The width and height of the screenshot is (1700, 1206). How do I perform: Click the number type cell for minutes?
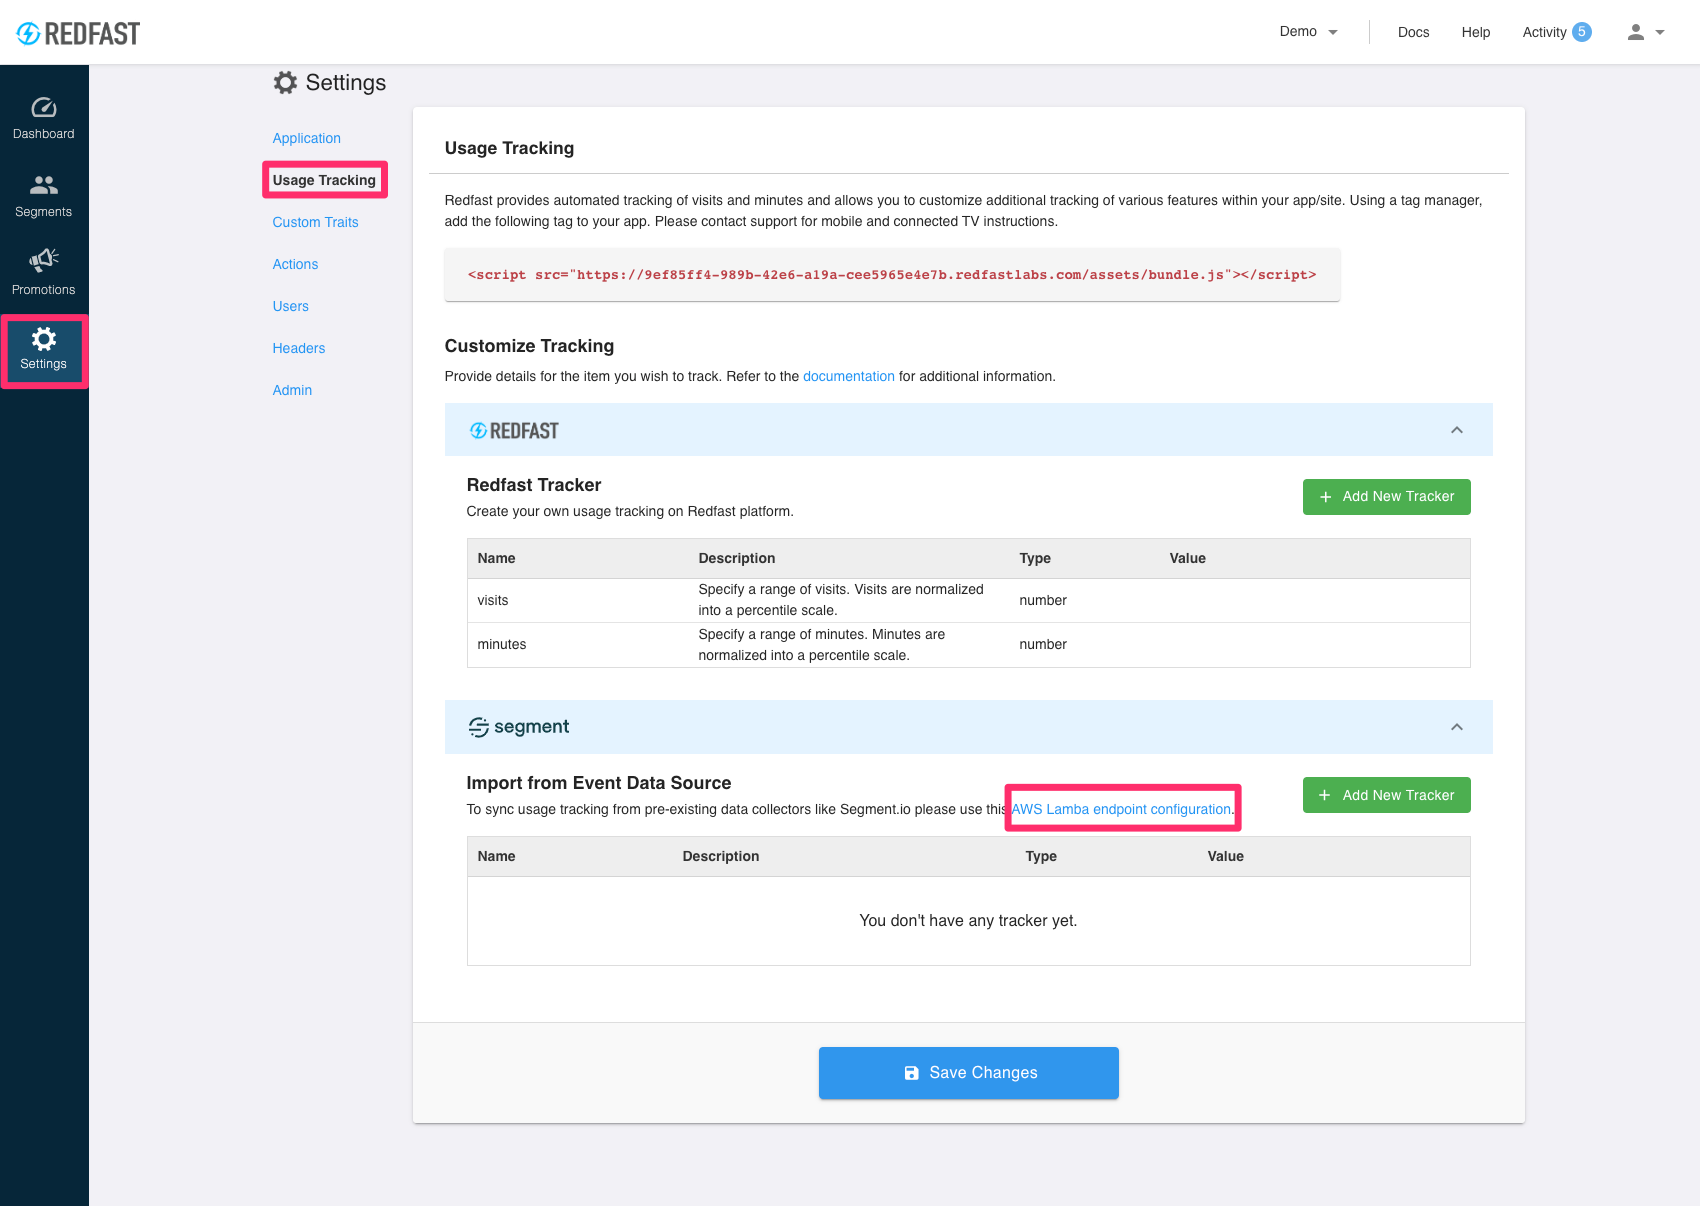[1043, 644]
